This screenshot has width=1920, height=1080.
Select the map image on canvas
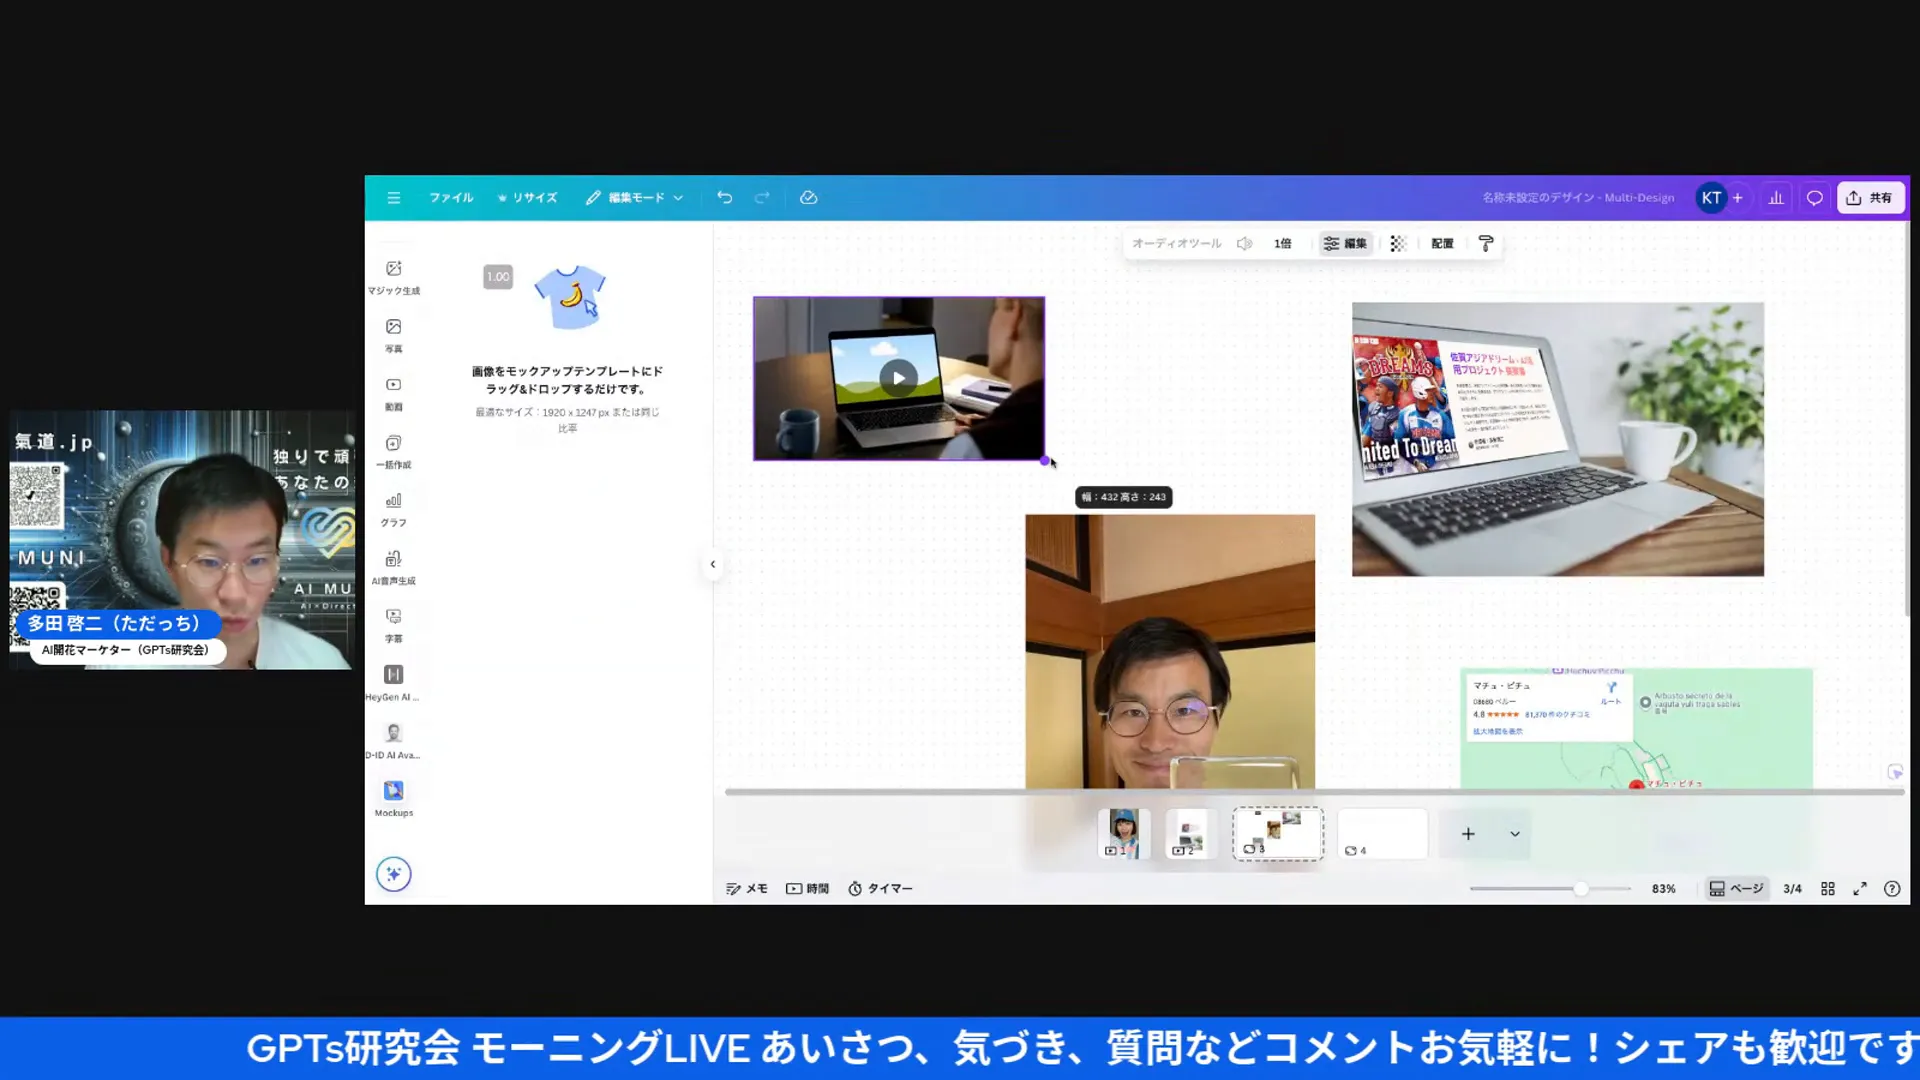1636,728
